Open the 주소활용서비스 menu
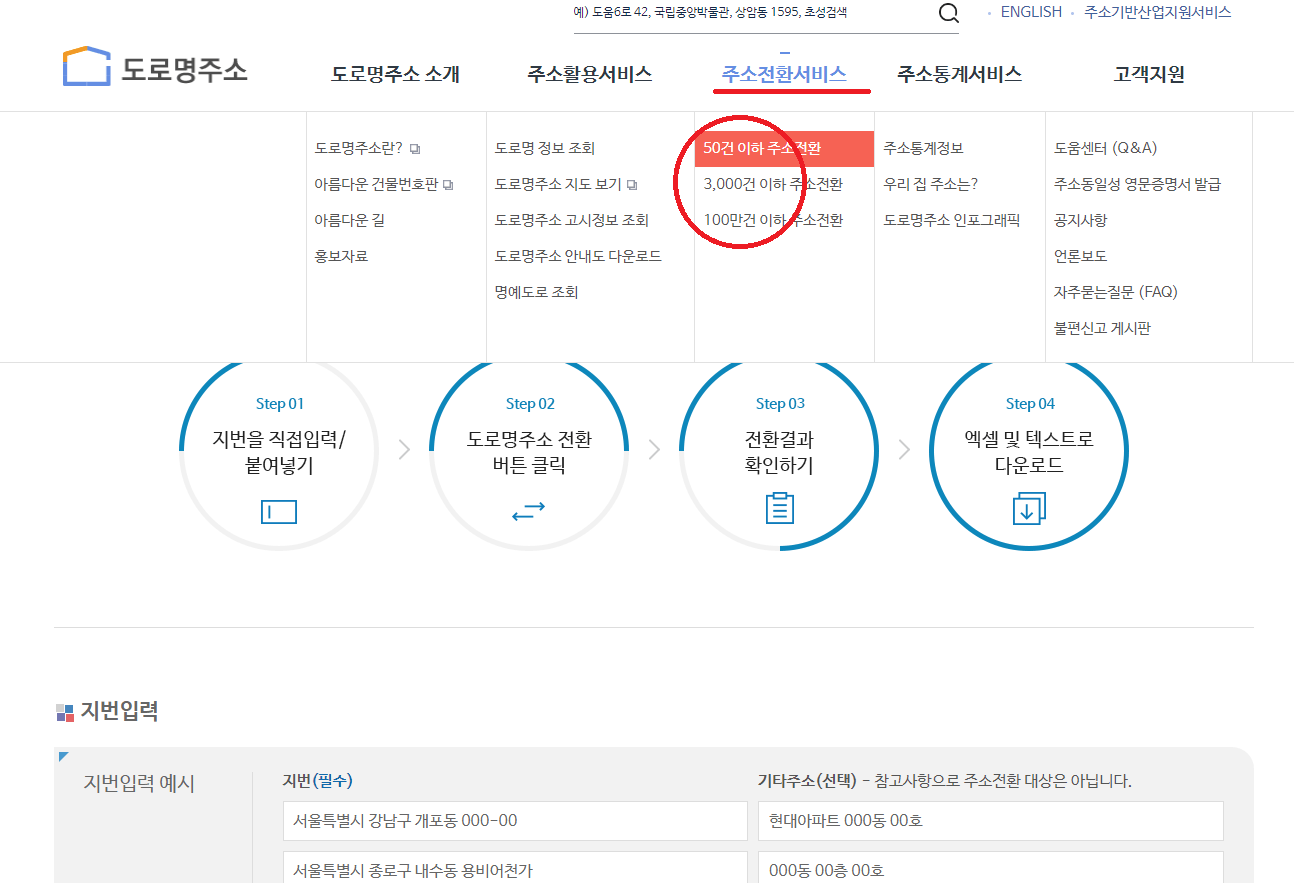The image size is (1294, 883). click(590, 74)
